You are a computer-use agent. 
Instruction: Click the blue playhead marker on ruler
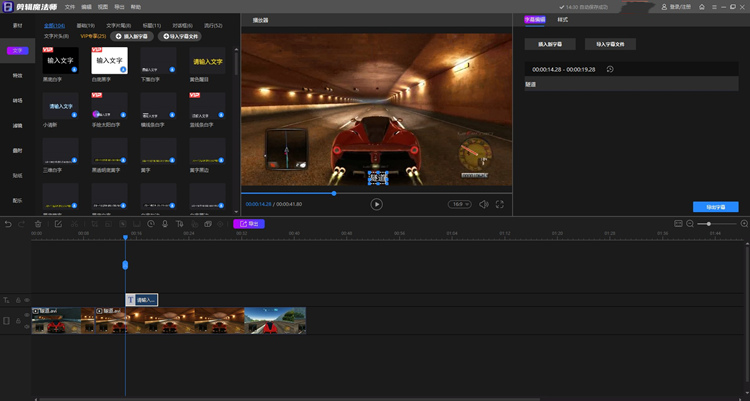click(x=125, y=237)
